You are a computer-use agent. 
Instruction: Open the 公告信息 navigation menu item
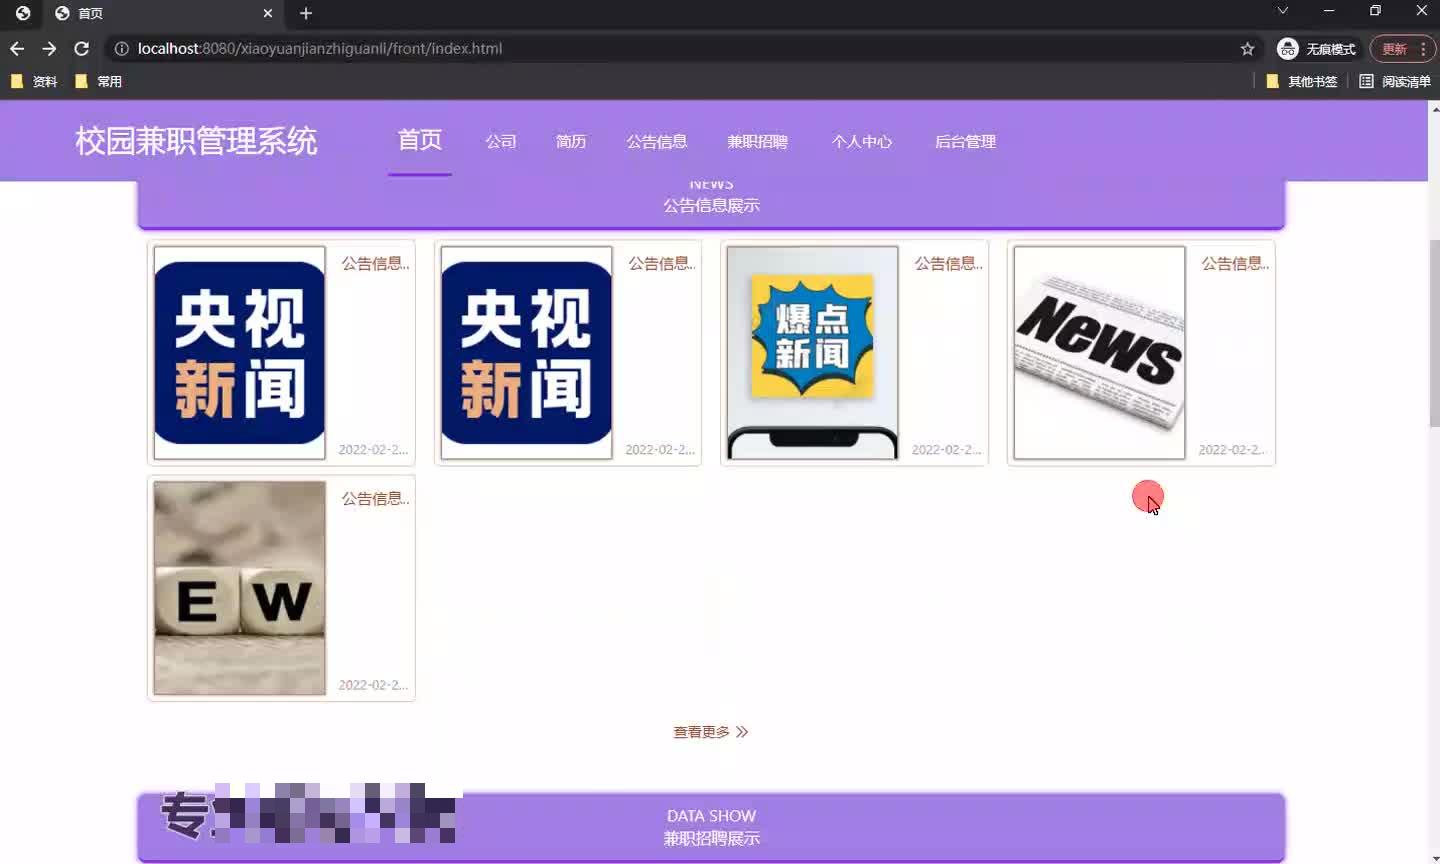(657, 141)
